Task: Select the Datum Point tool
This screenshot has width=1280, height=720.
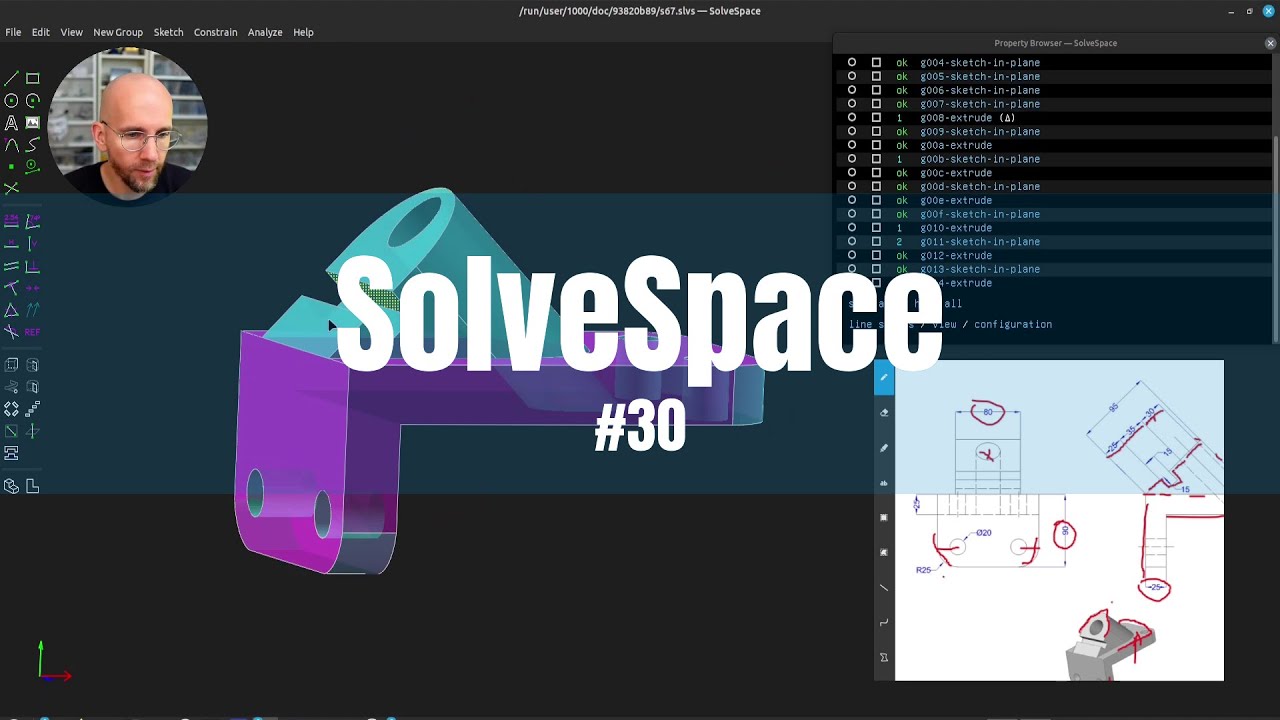Action: [x=11, y=166]
